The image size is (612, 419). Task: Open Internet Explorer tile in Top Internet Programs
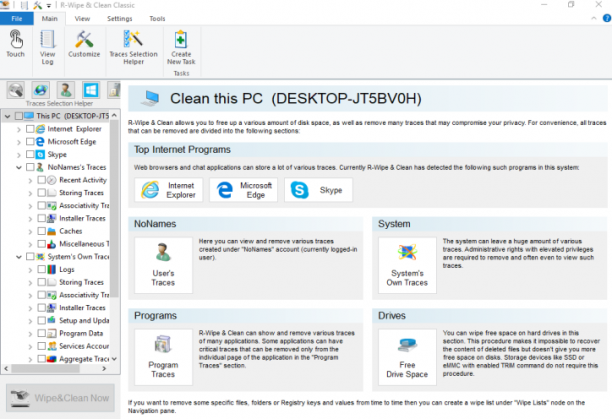click(x=169, y=190)
